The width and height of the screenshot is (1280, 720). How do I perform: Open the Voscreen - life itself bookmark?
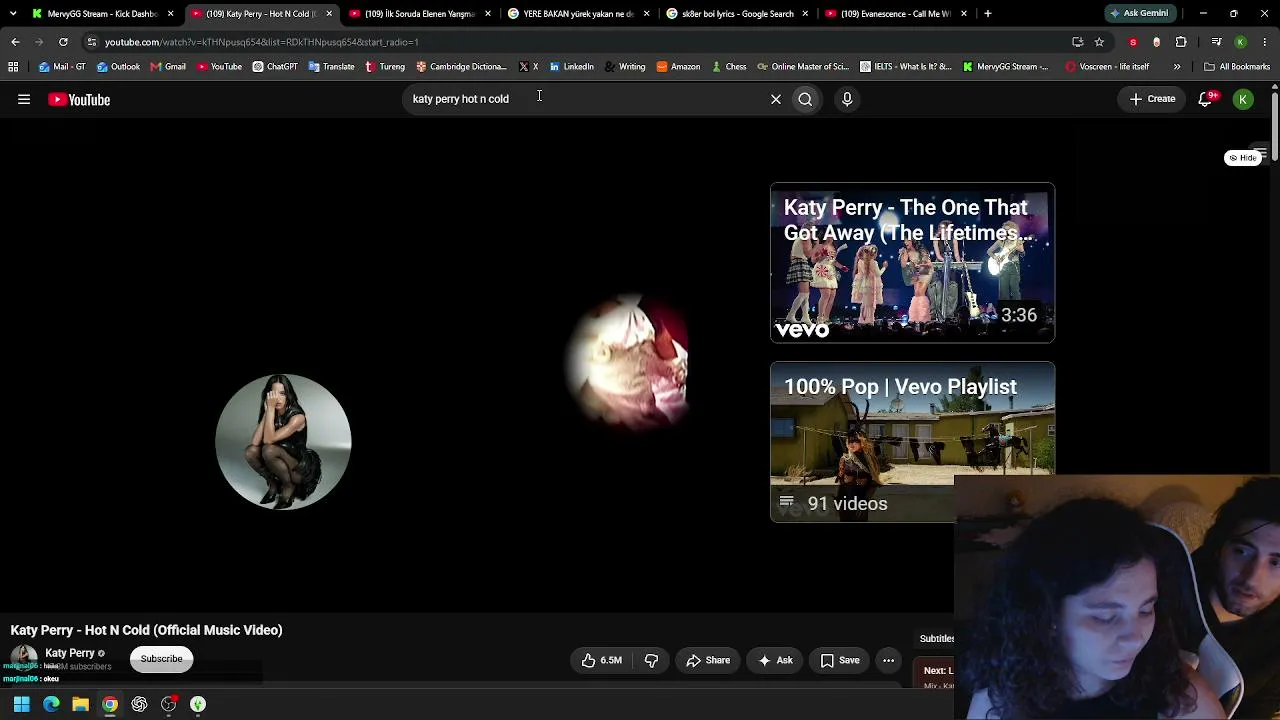tap(1107, 67)
